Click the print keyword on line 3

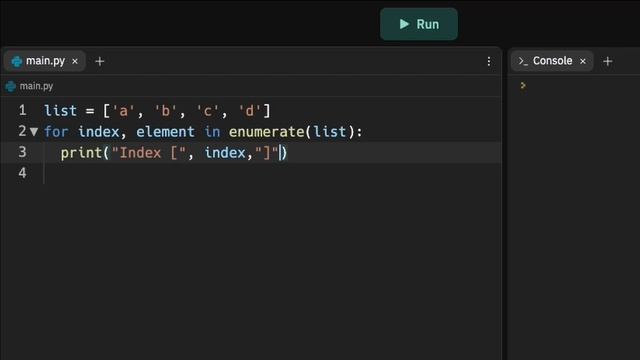(x=81, y=153)
